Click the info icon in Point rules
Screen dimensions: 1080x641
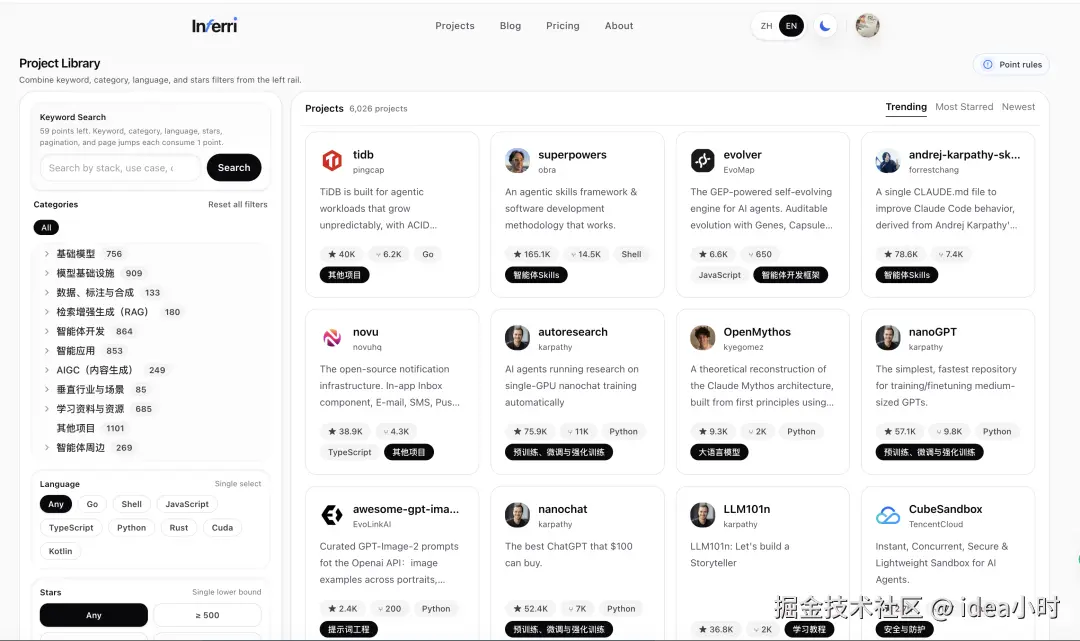pyautogui.click(x=988, y=64)
